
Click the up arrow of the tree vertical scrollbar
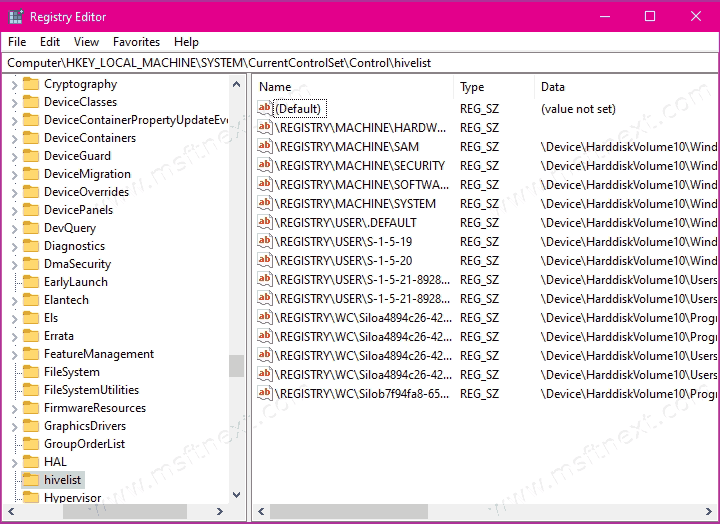(236, 84)
